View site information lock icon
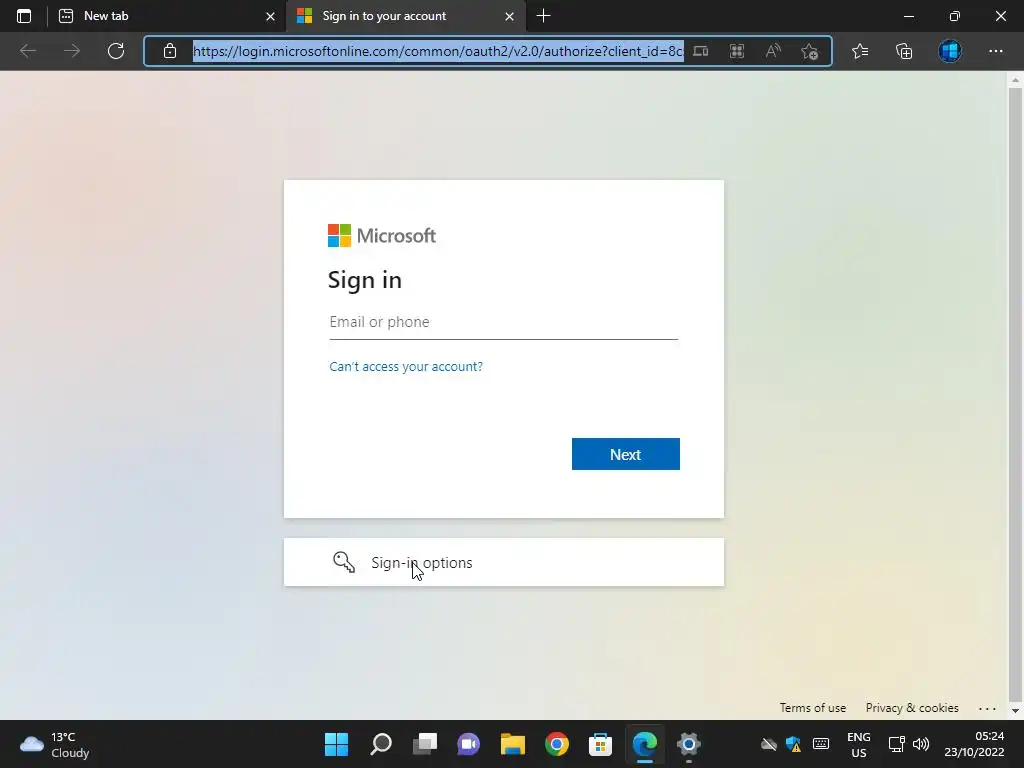The image size is (1024, 768). 170,51
